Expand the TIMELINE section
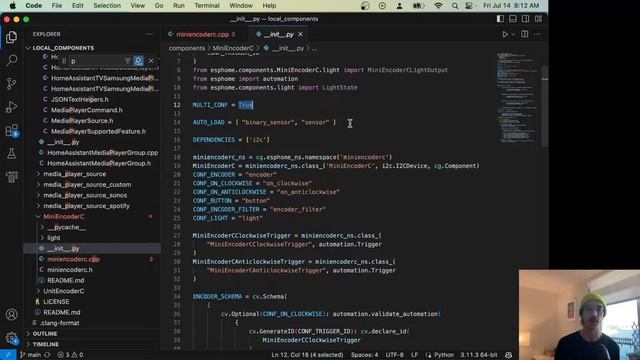This screenshot has height=360, width=640. (x=45, y=344)
